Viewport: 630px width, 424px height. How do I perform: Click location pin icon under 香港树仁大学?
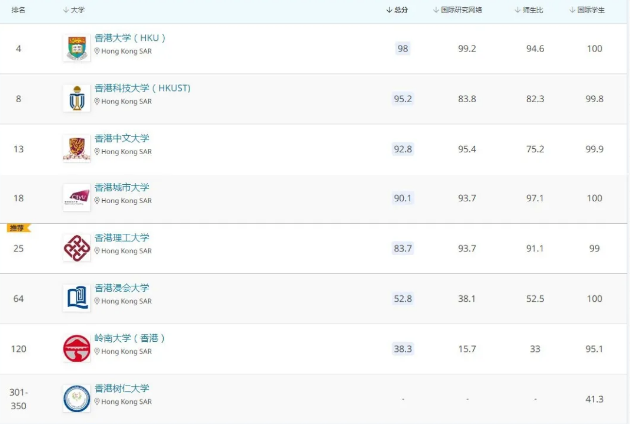97,401
